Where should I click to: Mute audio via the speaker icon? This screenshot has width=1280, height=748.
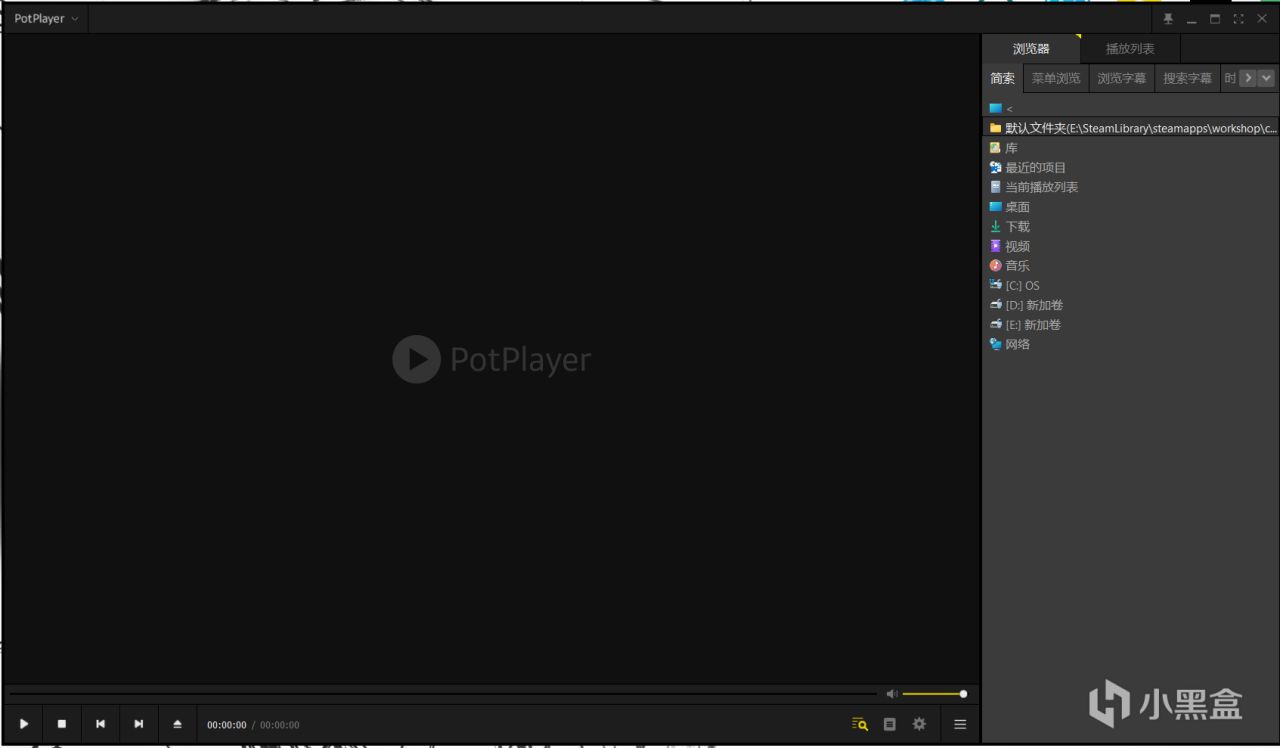pyautogui.click(x=892, y=694)
